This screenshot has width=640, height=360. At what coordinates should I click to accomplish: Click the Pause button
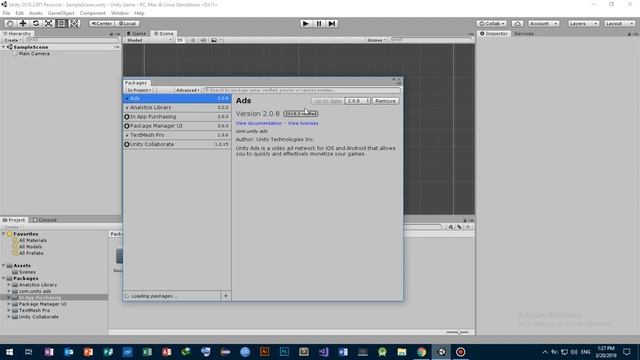point(319,24)
